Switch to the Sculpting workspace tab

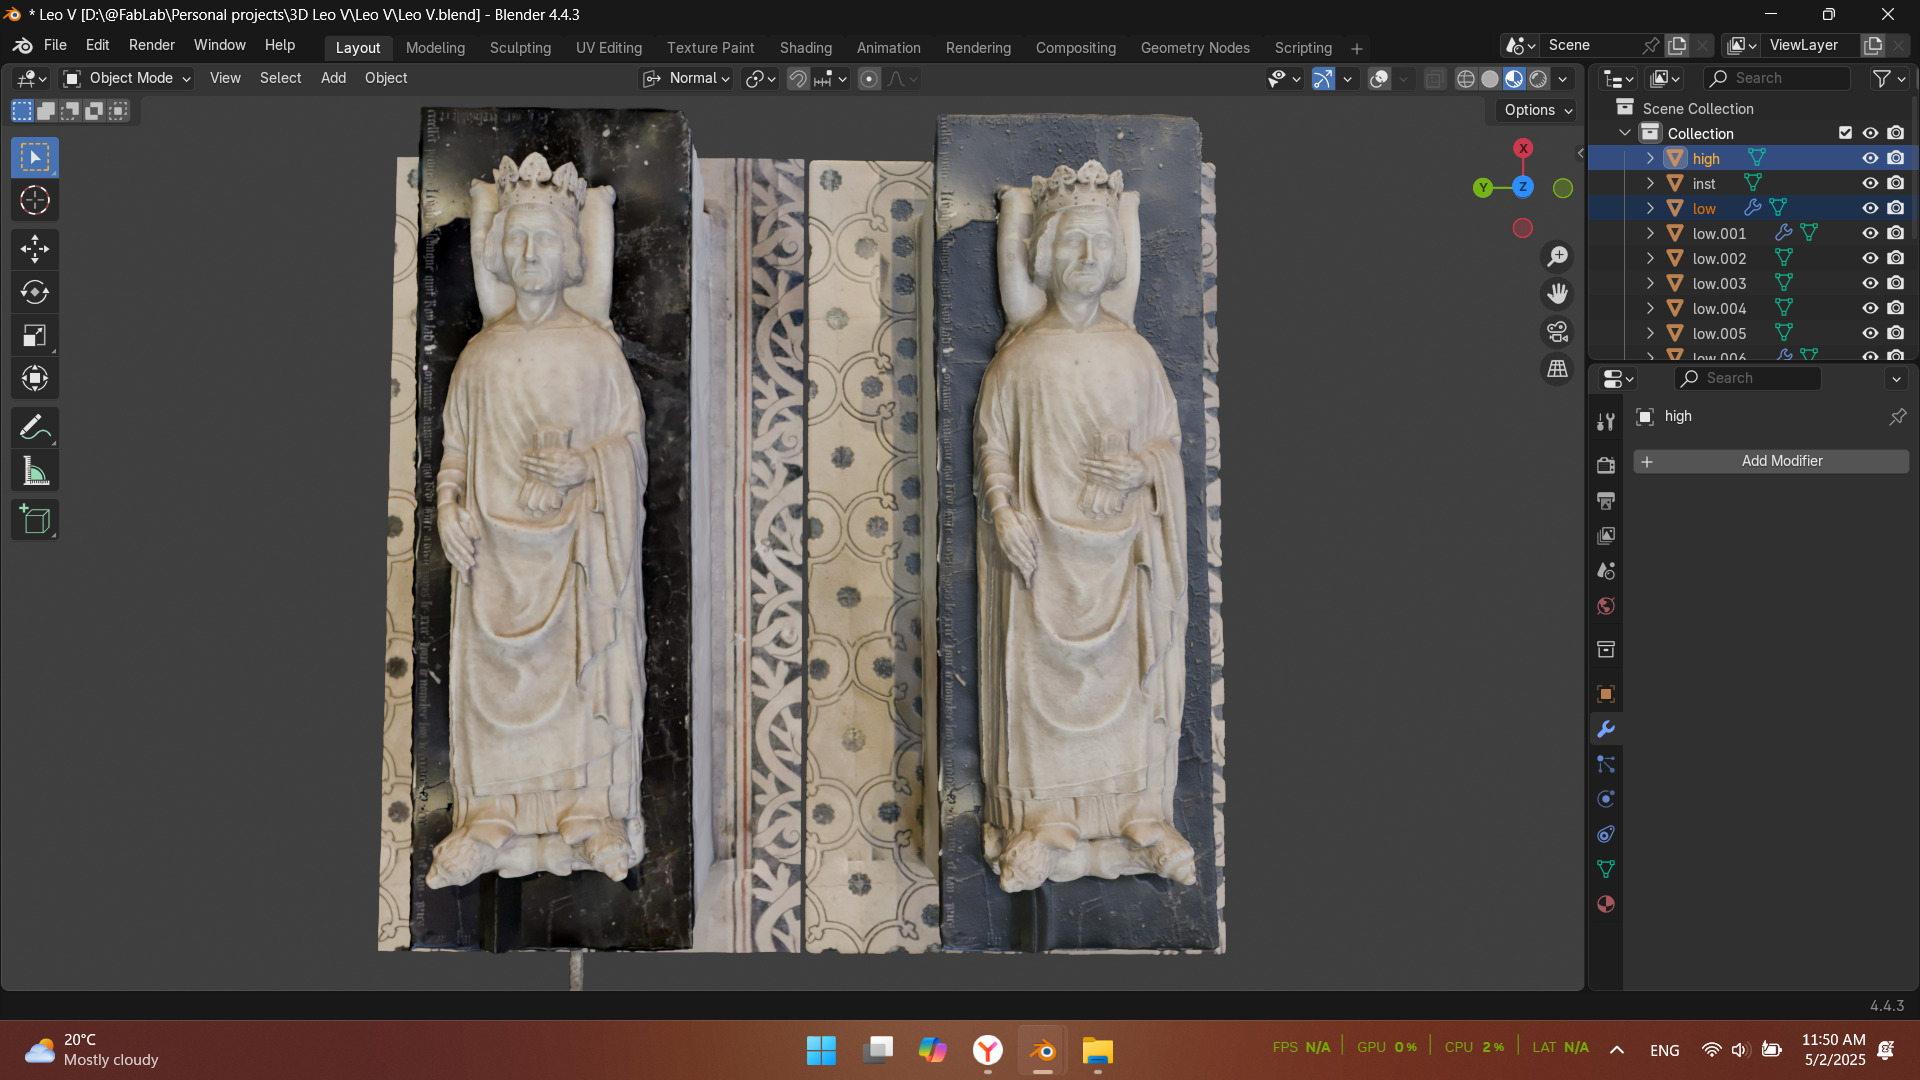coord(520,48)
